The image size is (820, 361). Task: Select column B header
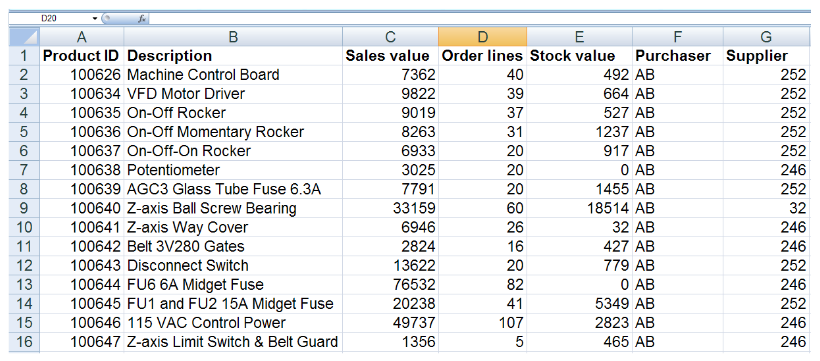233,37
